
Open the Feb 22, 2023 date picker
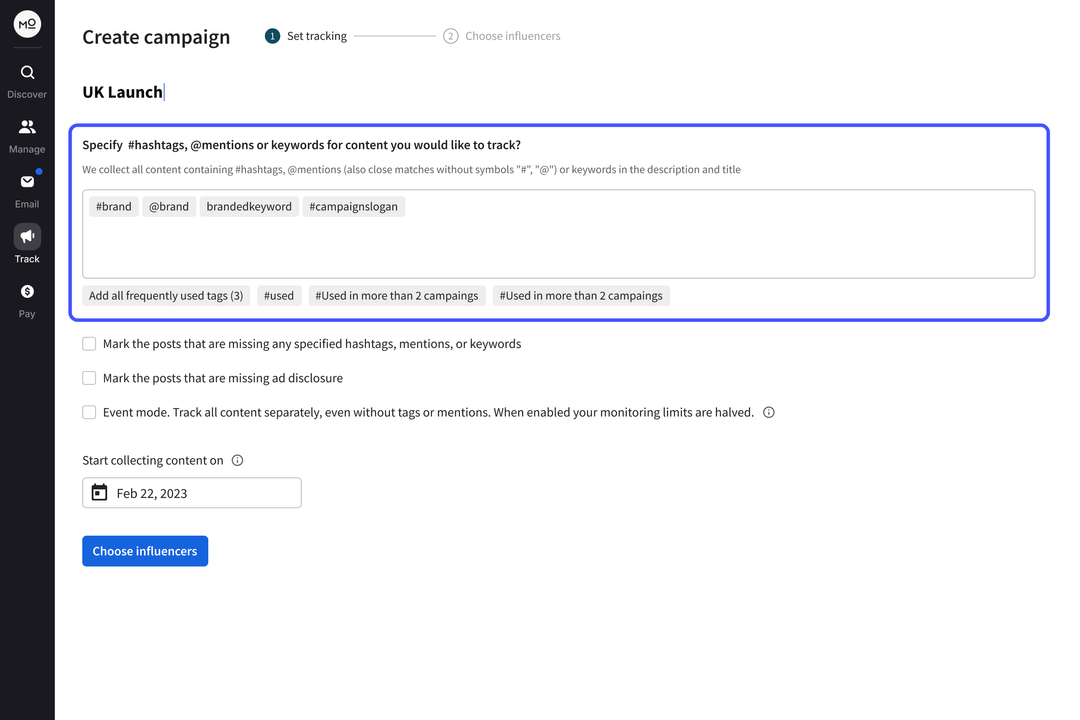pyautogui.click(x=191, y=492)
